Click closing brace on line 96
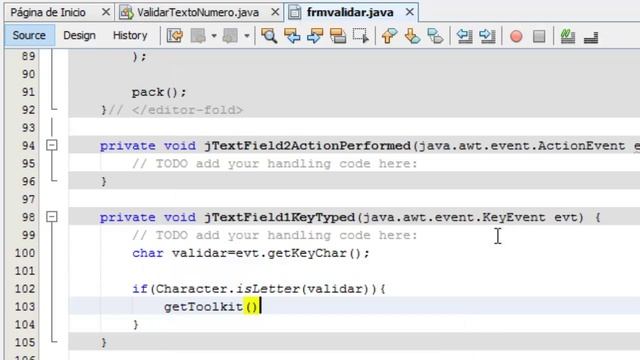This screenshot has height=360, width=640. pyautogui.click(x=104, y=181)
